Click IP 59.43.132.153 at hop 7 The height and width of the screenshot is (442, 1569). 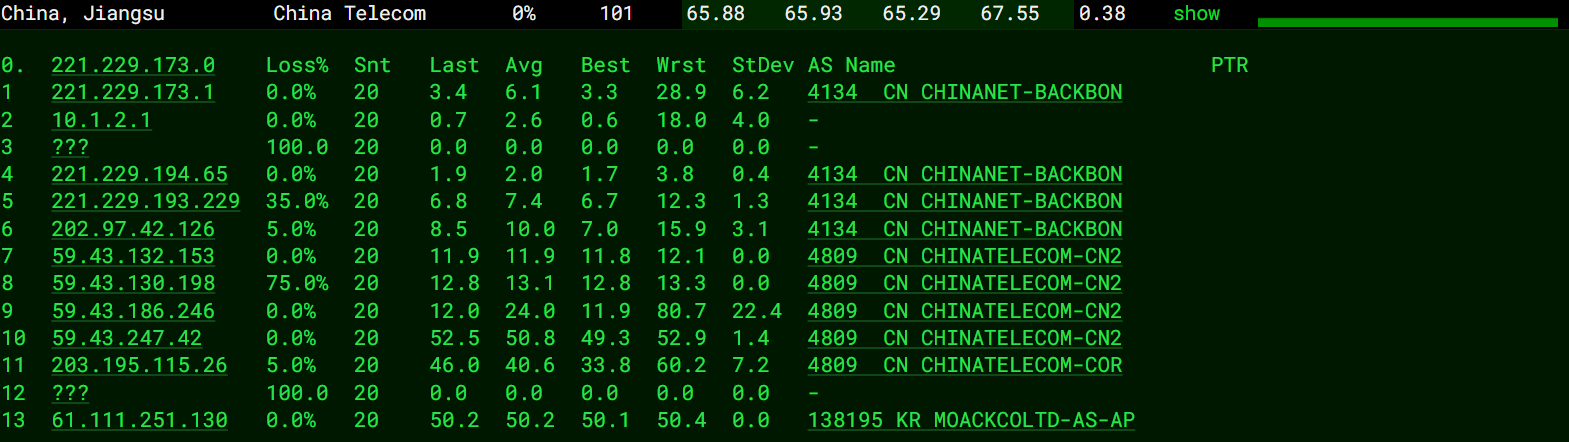[x=133, y=256]
